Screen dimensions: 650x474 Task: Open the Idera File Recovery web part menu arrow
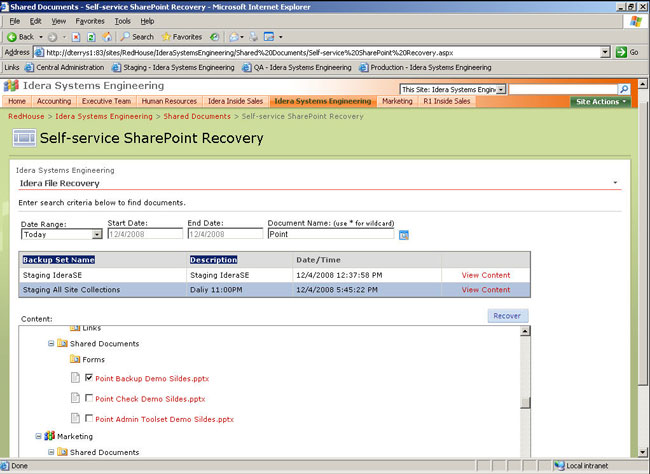[615, 182]
